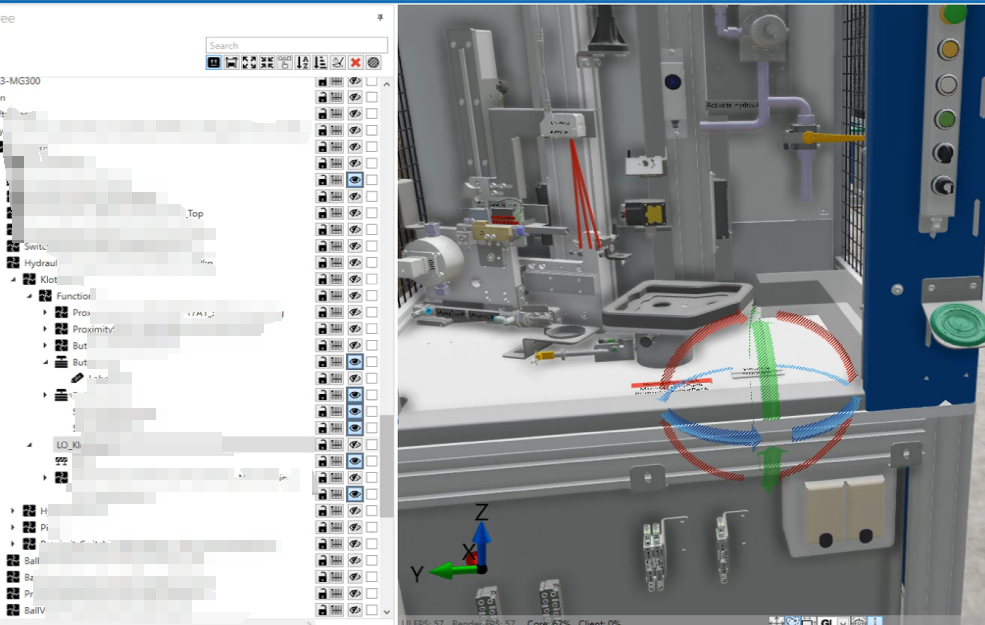
Task: Collapse the Klot tree node
Action: pyautogui.click(x=15, y=280)
